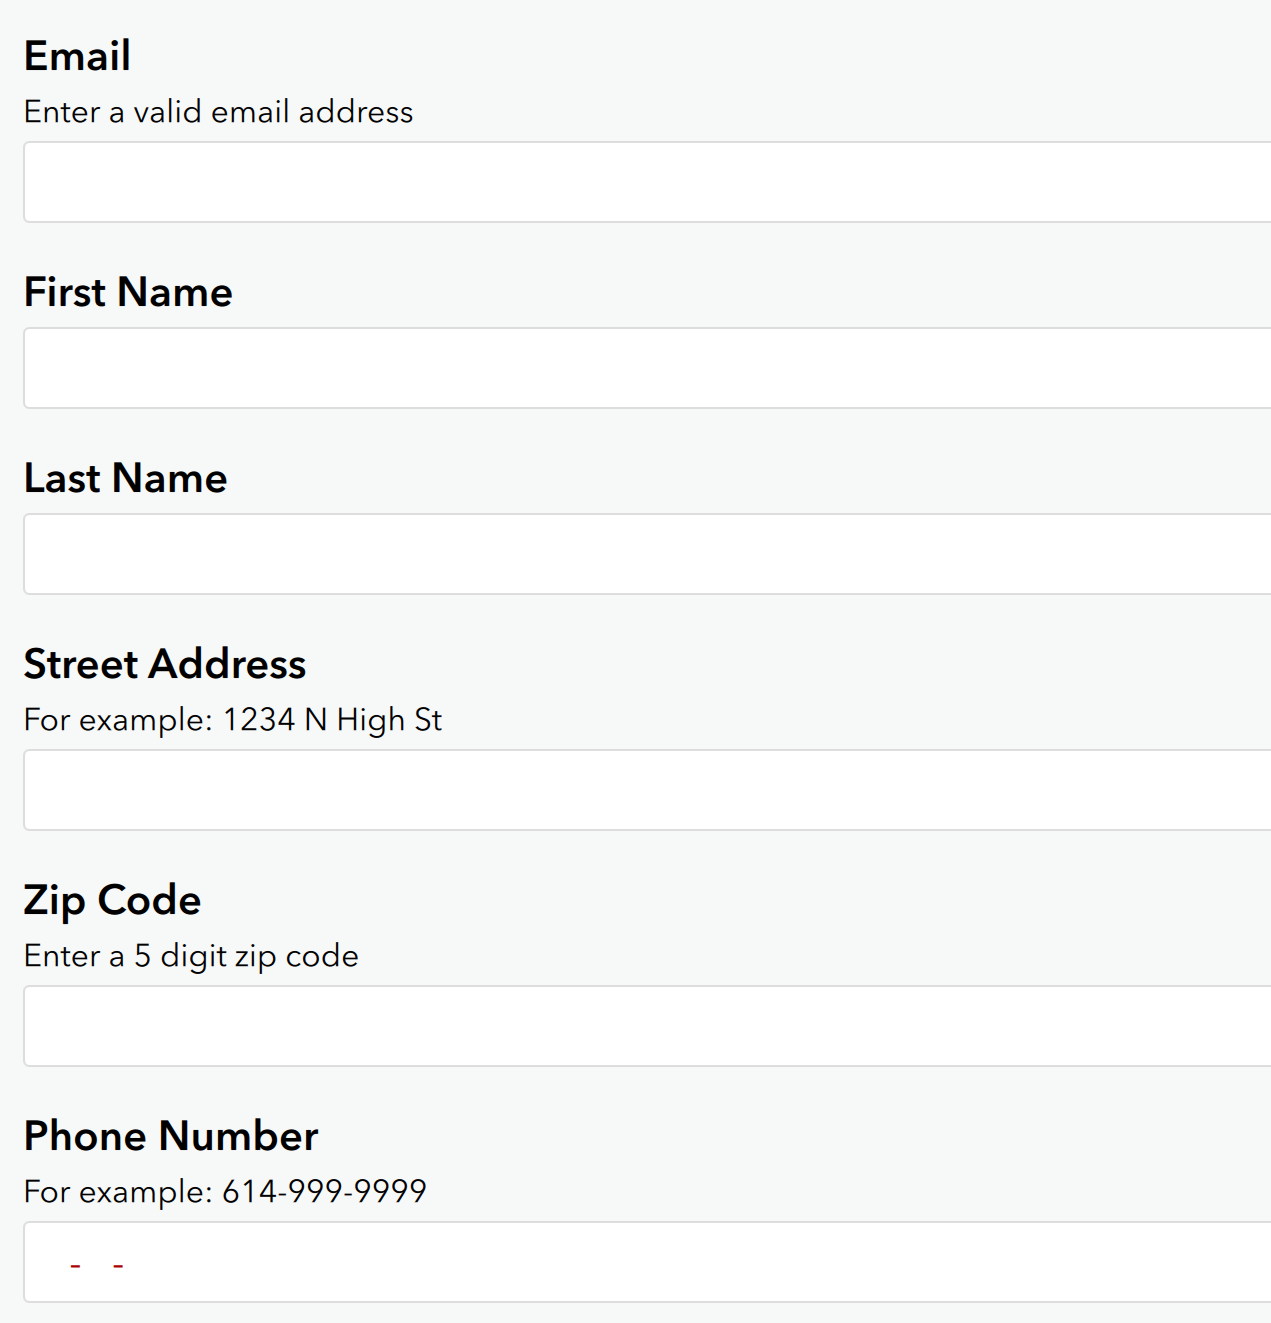Click the '614-999-9999' example hint
Screen dimensions: 1271x1323
pyautogui.click(x=324, y=1191)
